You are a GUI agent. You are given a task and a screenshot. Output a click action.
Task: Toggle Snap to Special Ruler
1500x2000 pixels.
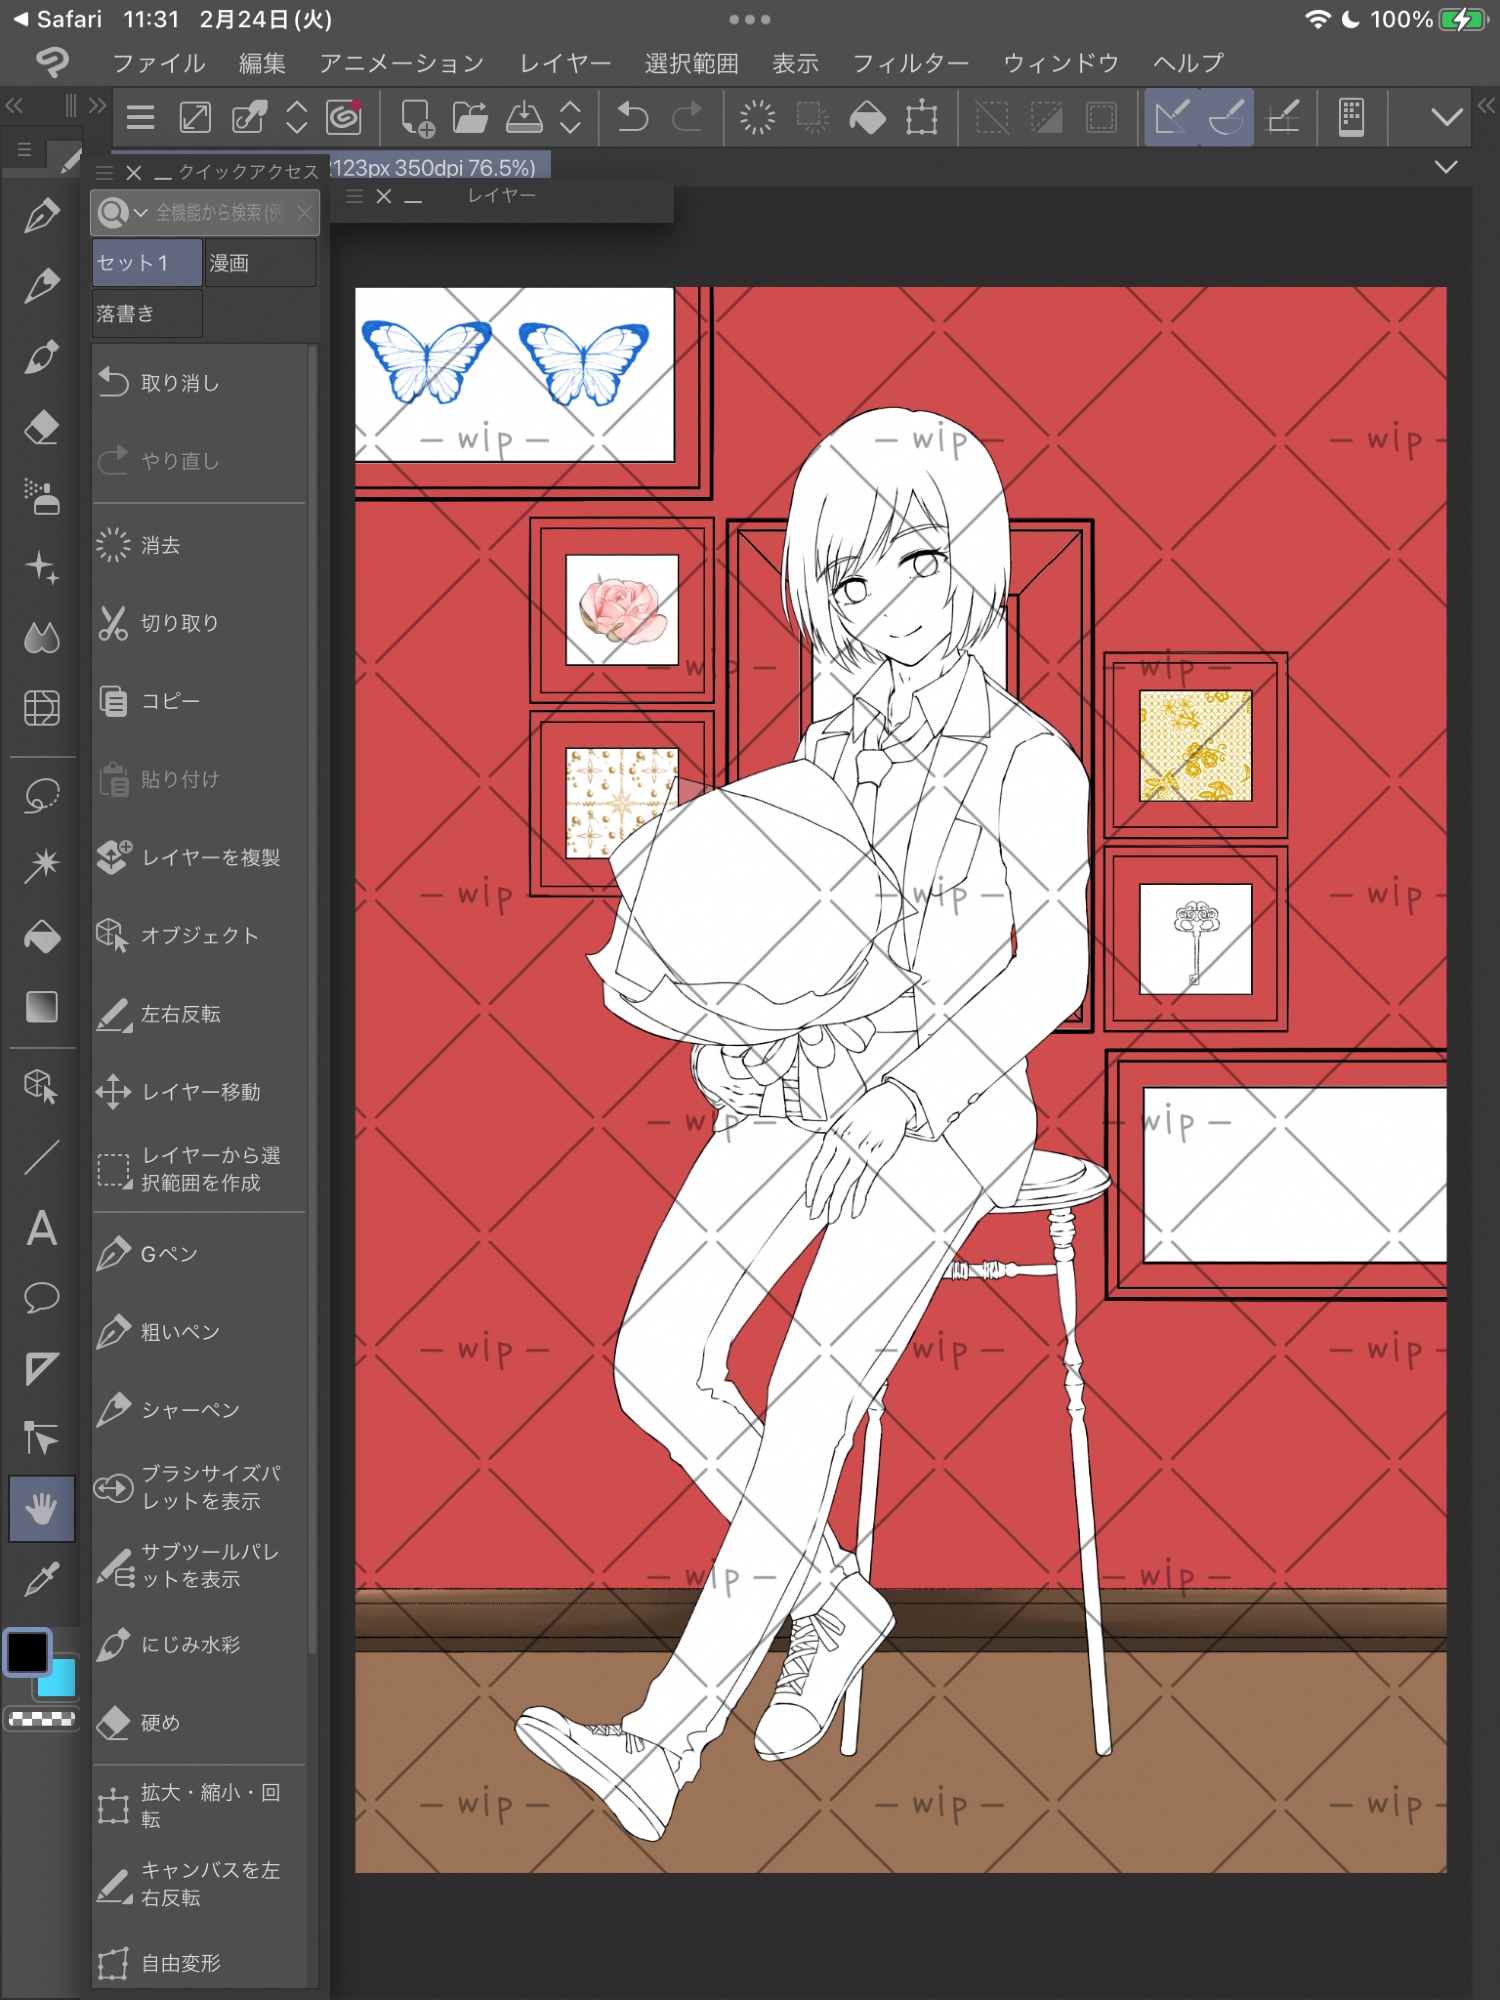click(1226, 118)
